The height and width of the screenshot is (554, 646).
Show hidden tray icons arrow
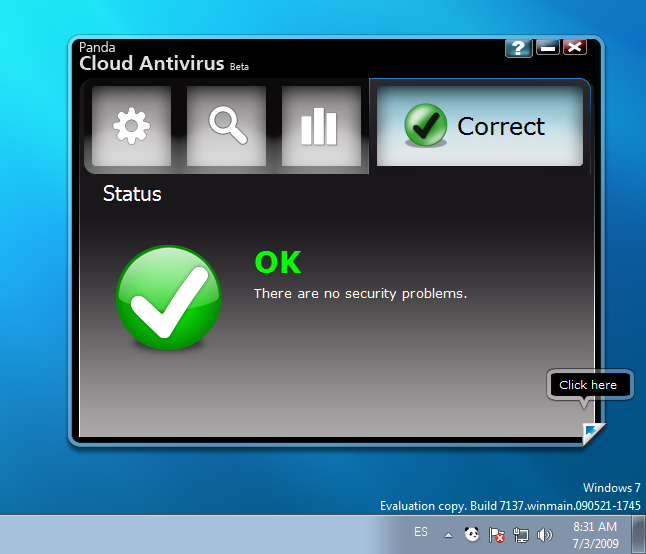(448, 535)
